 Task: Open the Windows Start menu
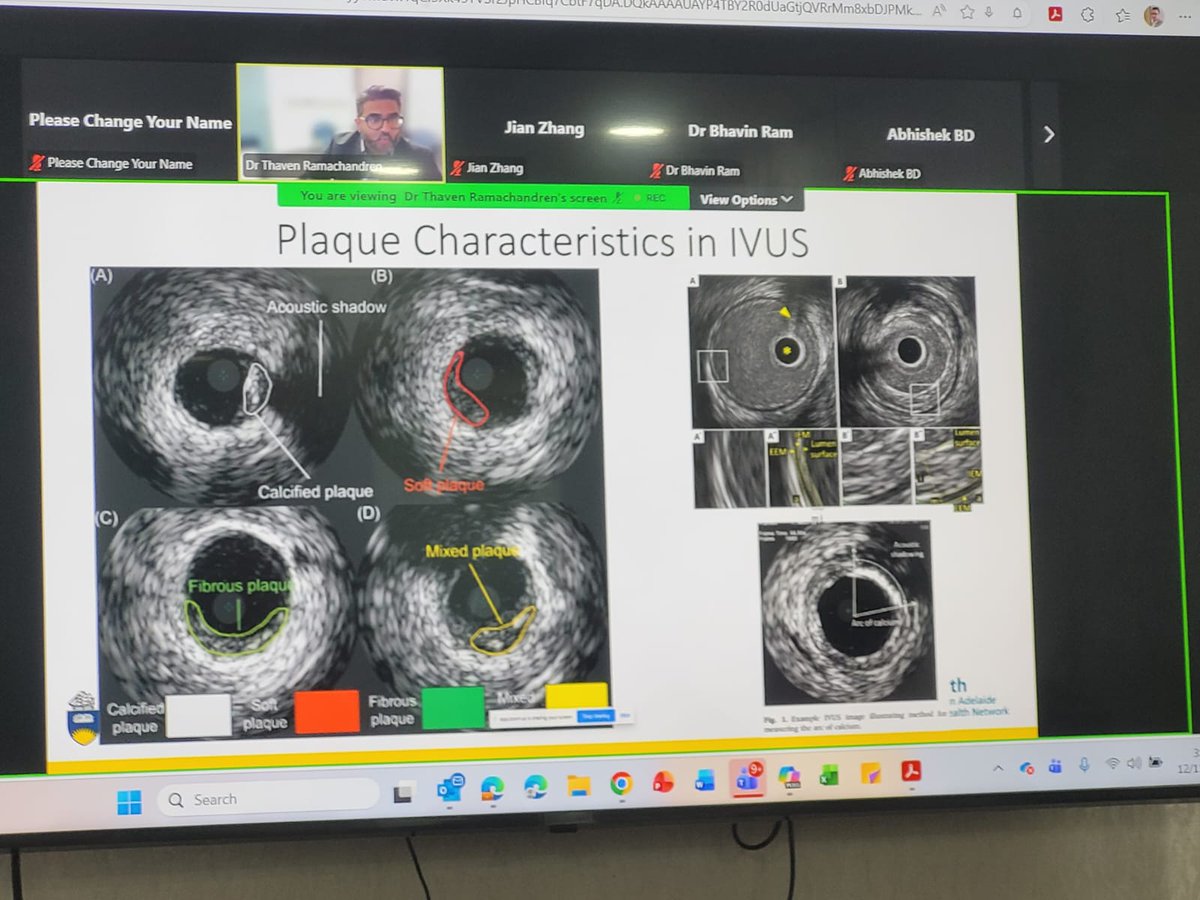coord(129,801)
